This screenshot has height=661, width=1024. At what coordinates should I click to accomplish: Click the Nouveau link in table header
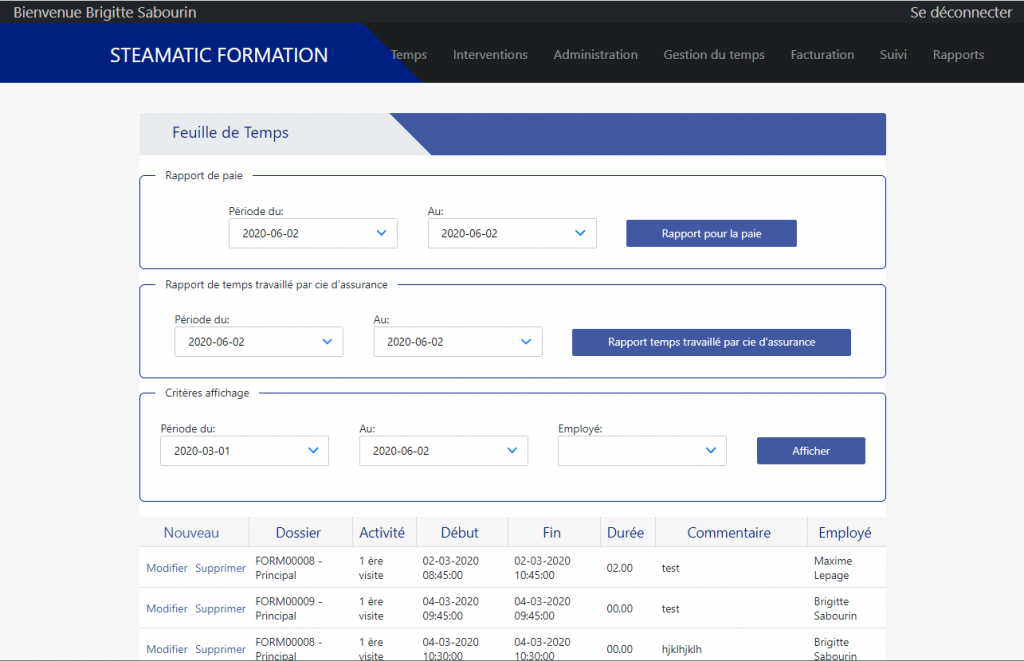(191, 532)
